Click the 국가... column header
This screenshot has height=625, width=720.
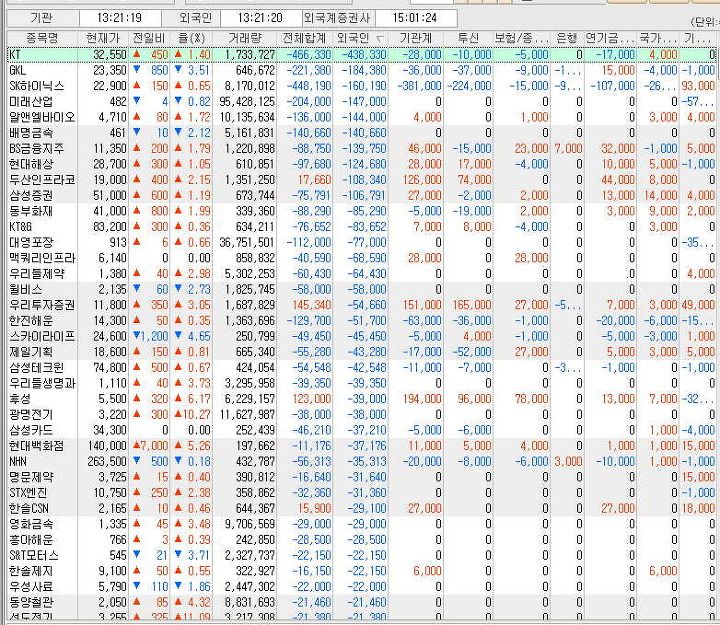coord(658,39)
